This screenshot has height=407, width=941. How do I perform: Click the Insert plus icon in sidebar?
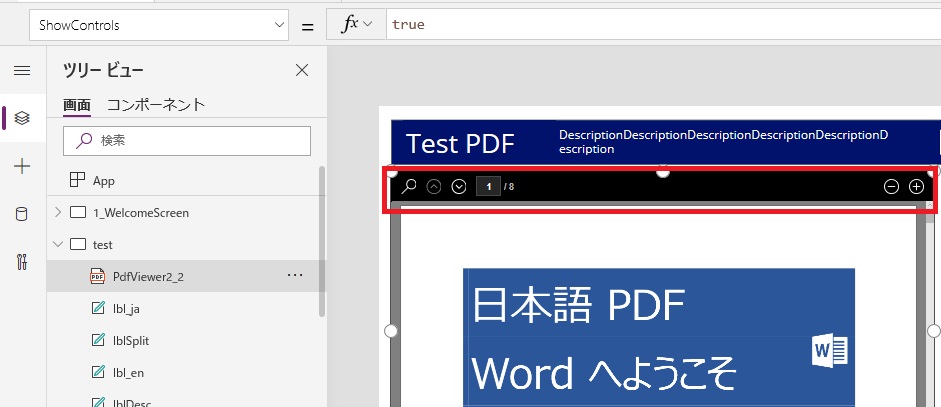pyautogui.click(x=22, y=166)
